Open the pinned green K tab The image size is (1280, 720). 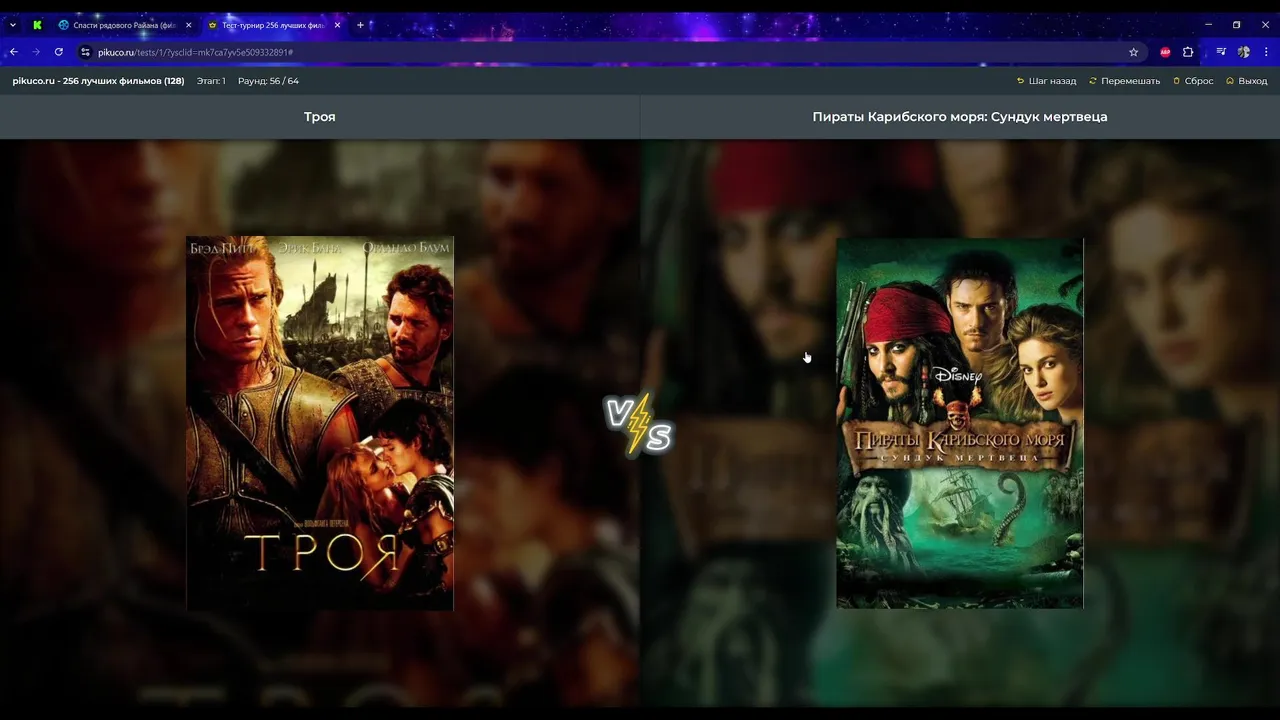coord(37,25)
